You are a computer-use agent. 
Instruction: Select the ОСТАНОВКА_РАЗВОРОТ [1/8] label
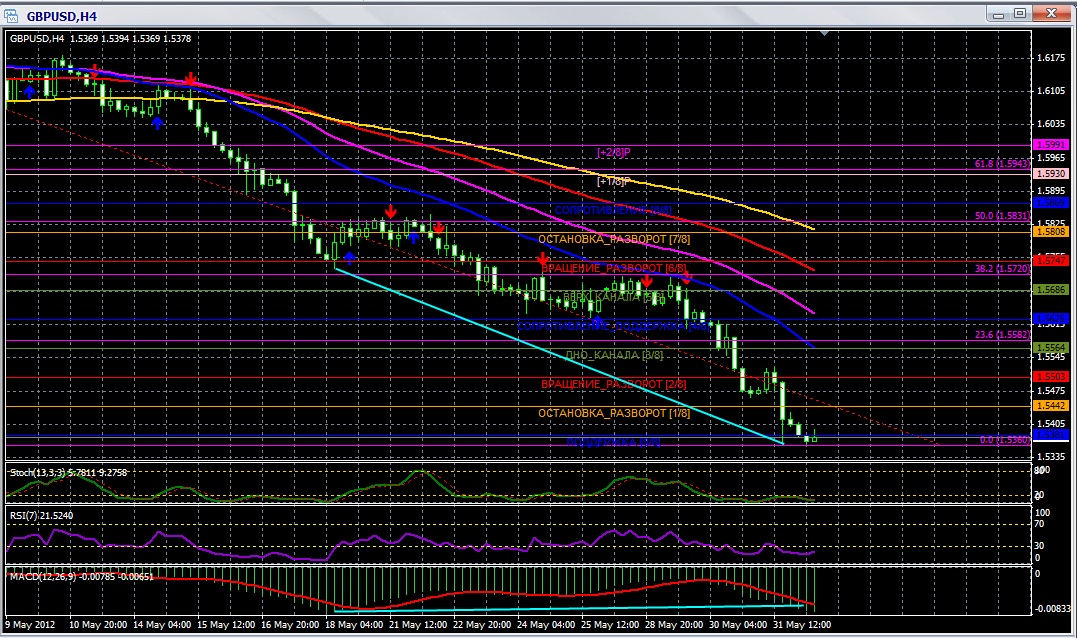(x=613, y=413)
